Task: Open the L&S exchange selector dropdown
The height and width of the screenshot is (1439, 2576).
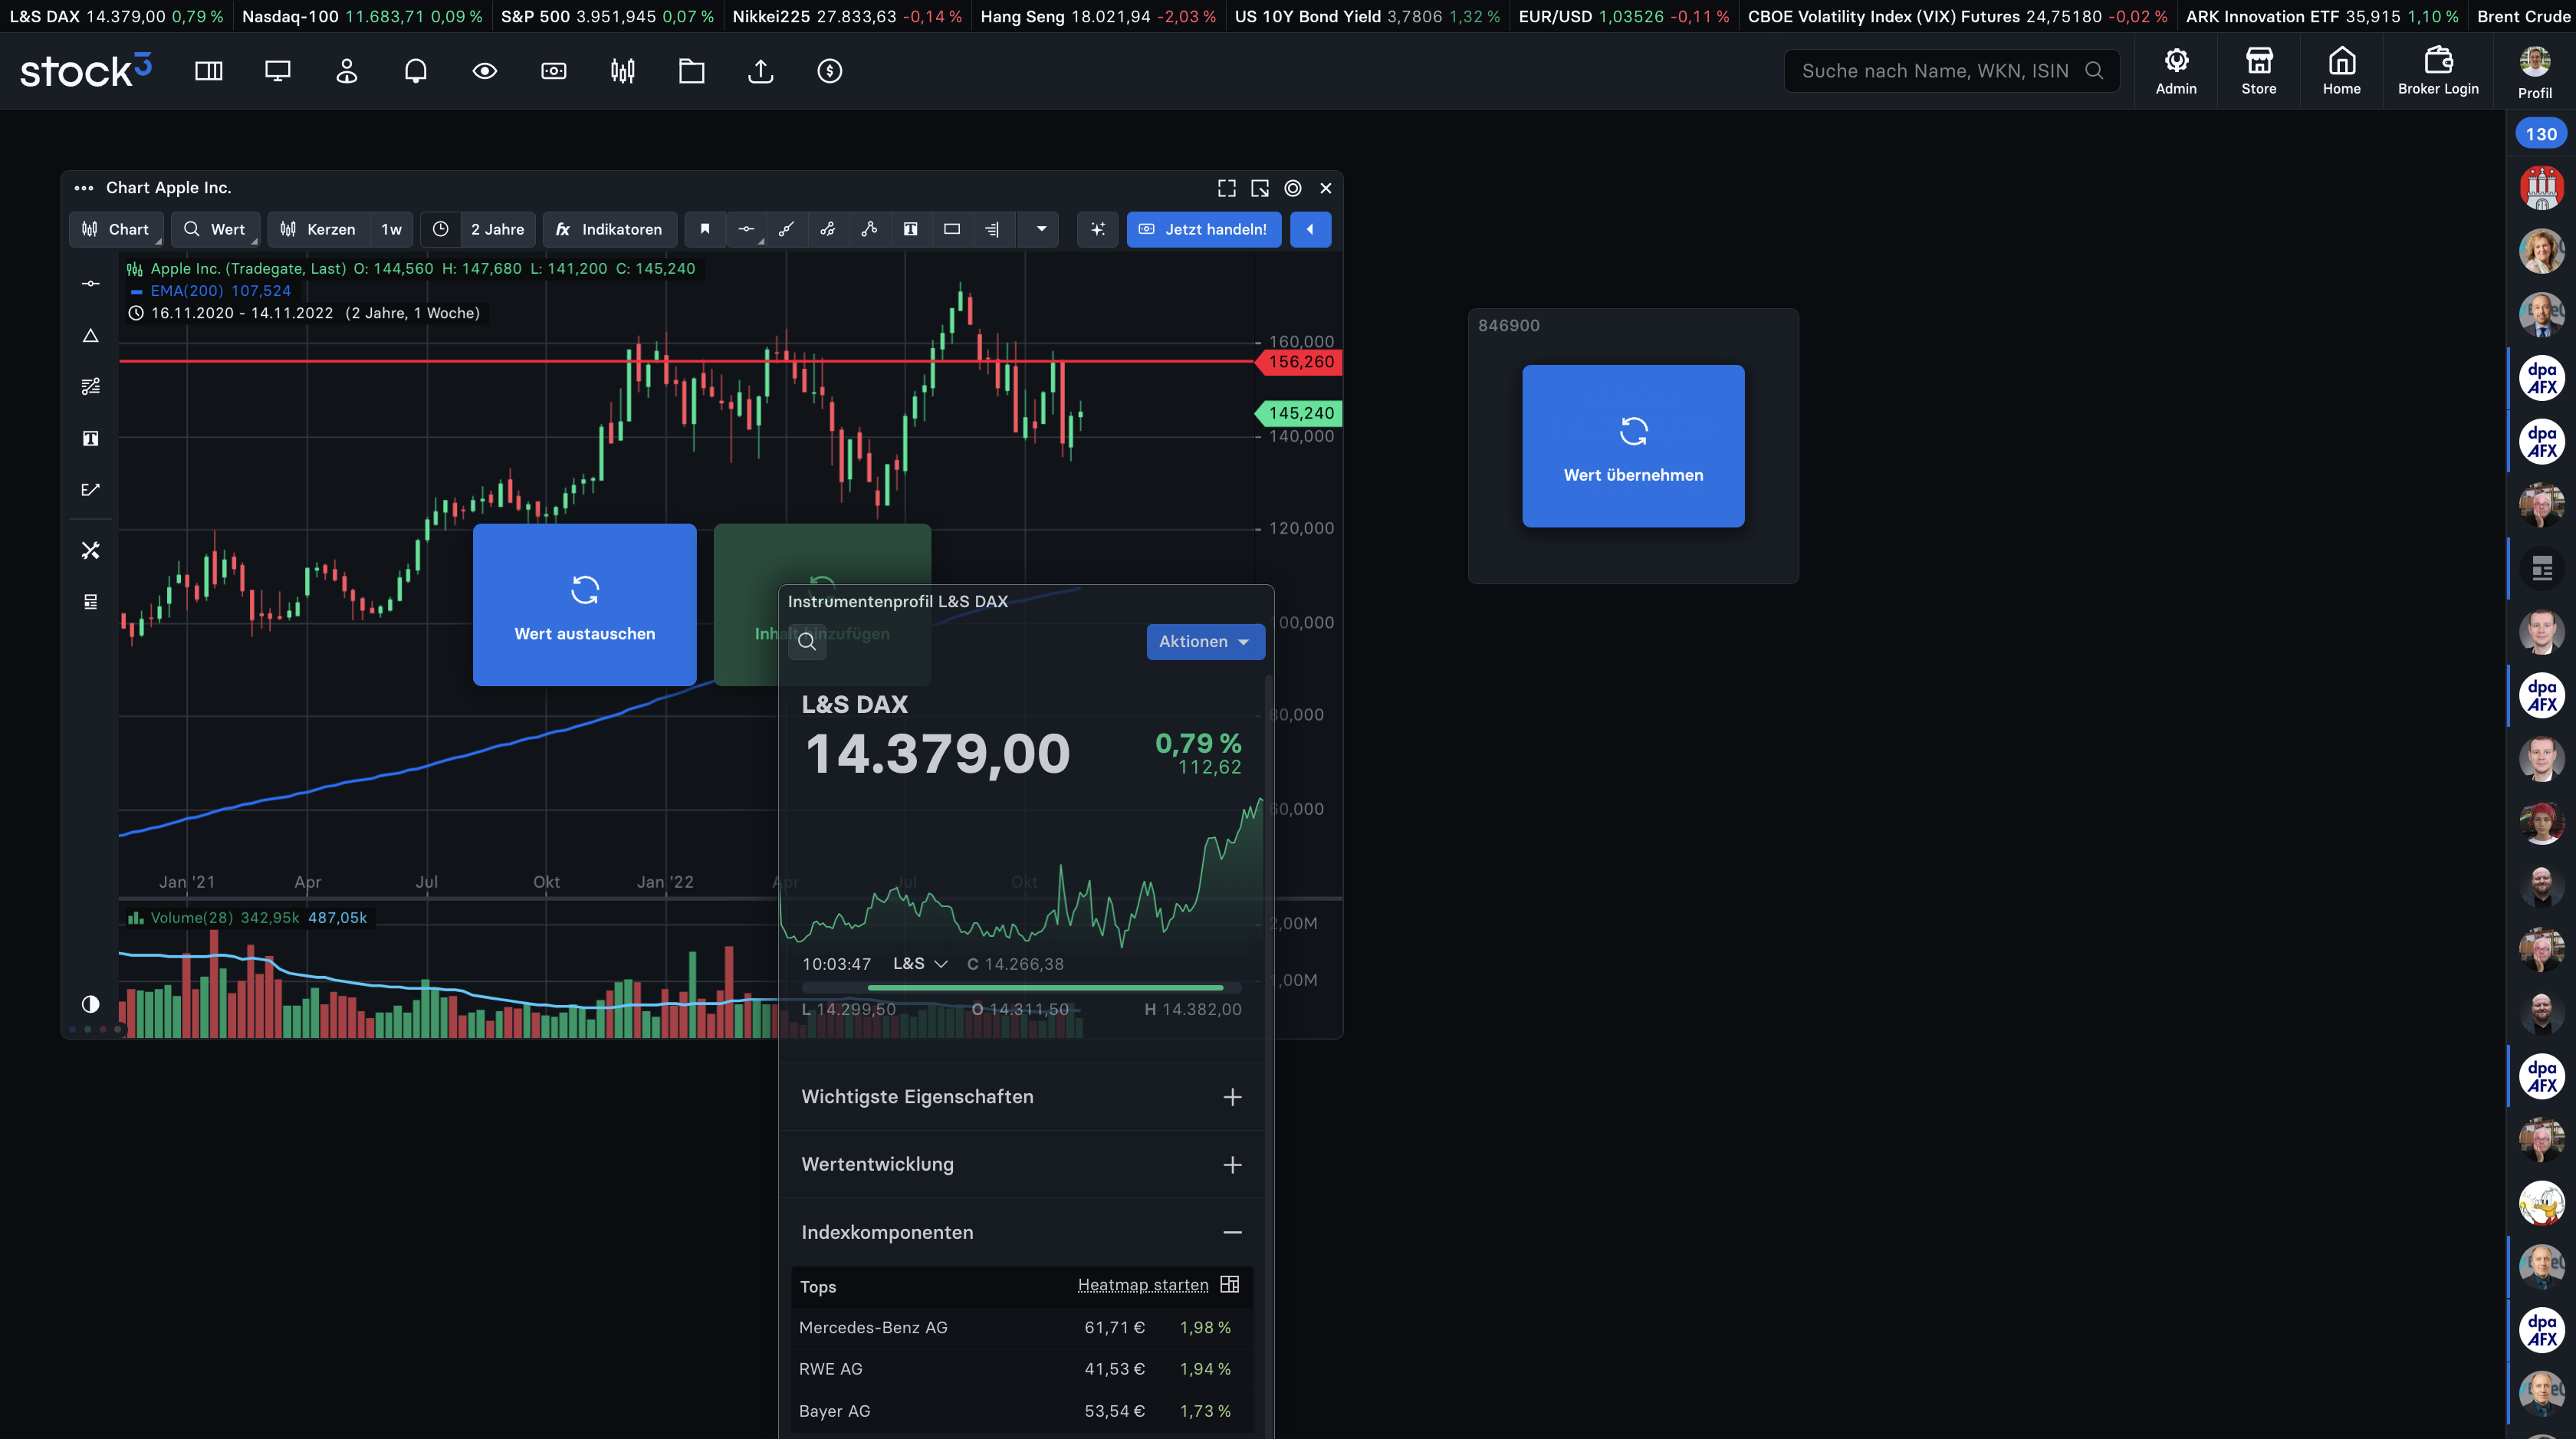Action: [919, 963]
